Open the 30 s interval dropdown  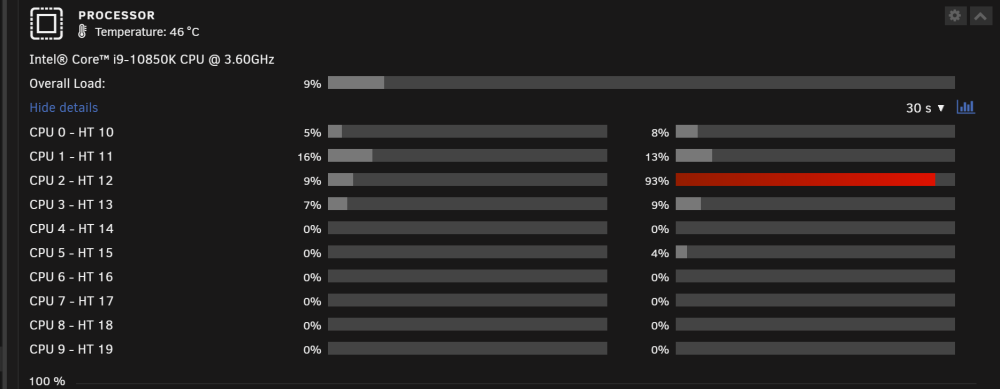point(925,108)
